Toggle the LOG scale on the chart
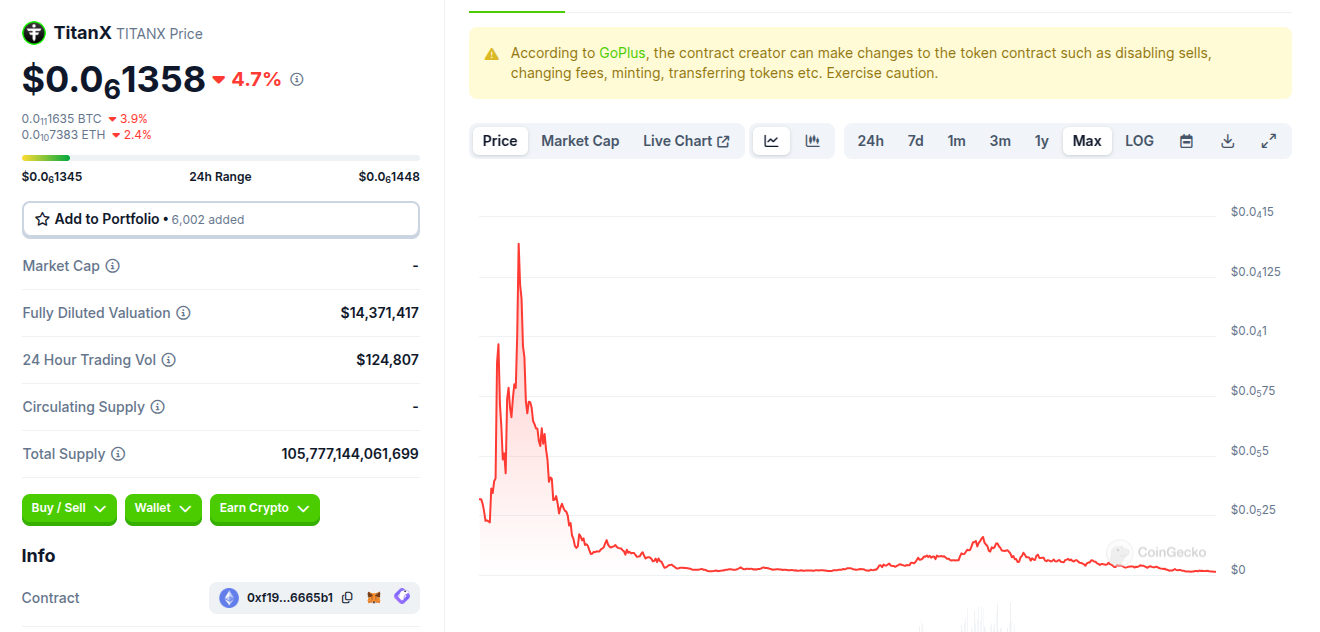 1139,141
